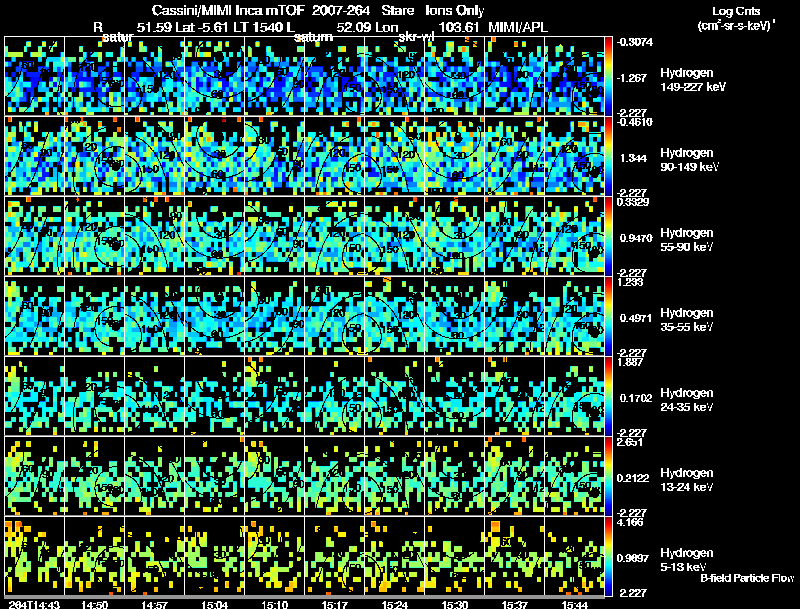
Task: Click the color scale beside Hydrogen 35-55 keV
Action: pos(608,316)
